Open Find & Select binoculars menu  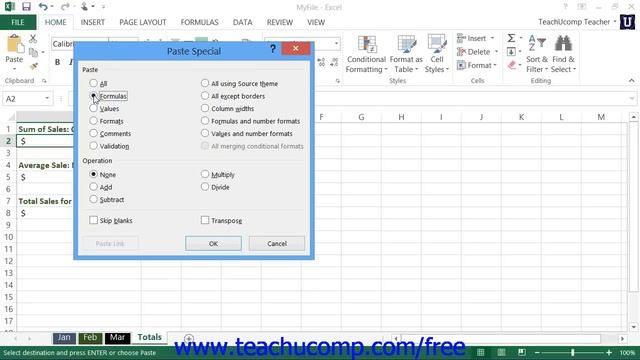pos(563,54)
